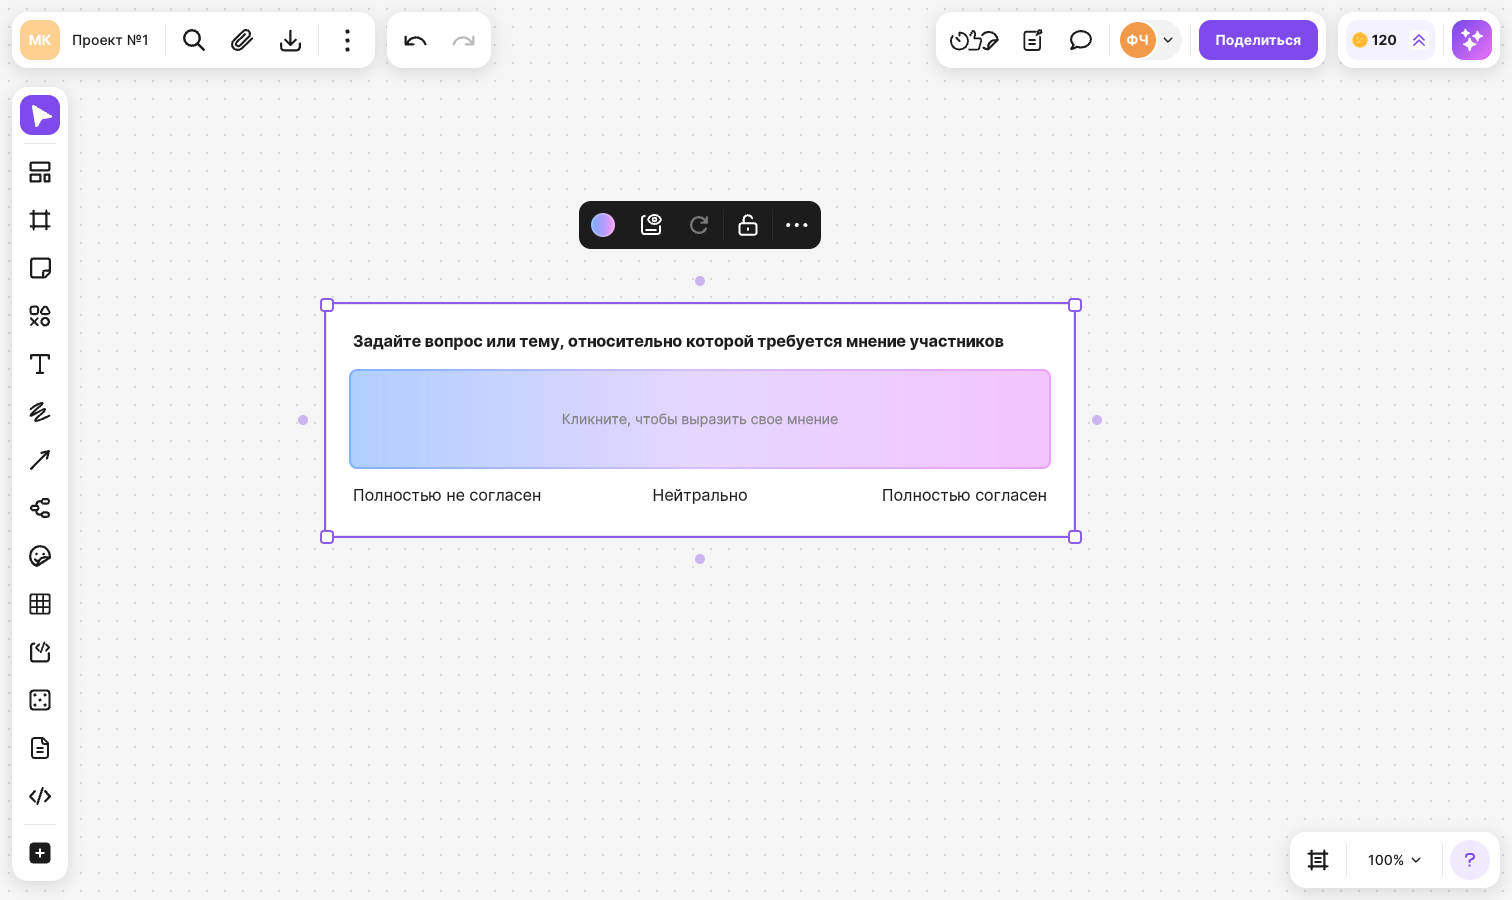Image resolution: width=1512 pixels, height=900 pixels.
Task: Undo the last action
Action: click(x=415, y=40)
